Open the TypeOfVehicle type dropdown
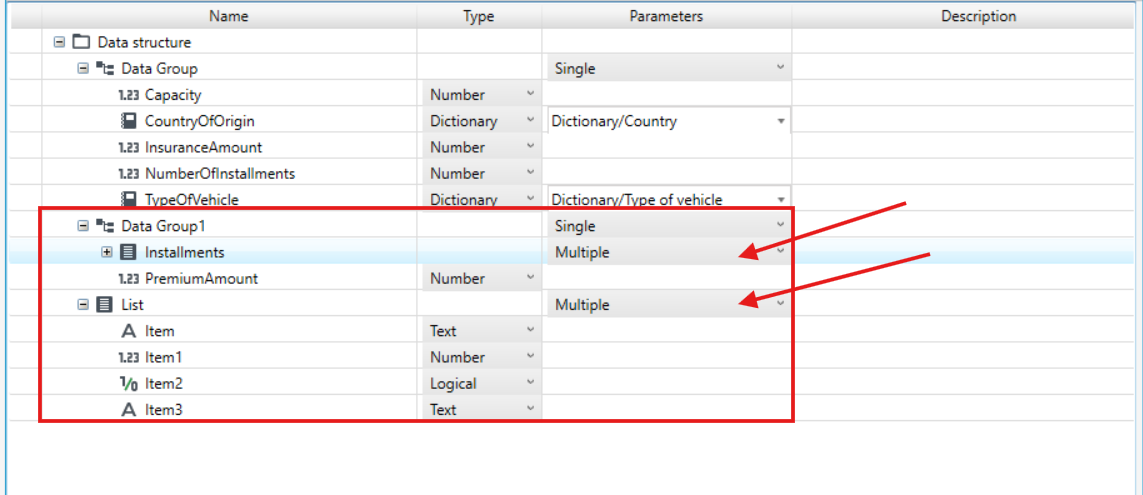Image resolution: width=1143 pixels, height=495 pixels. click(482, 199)
